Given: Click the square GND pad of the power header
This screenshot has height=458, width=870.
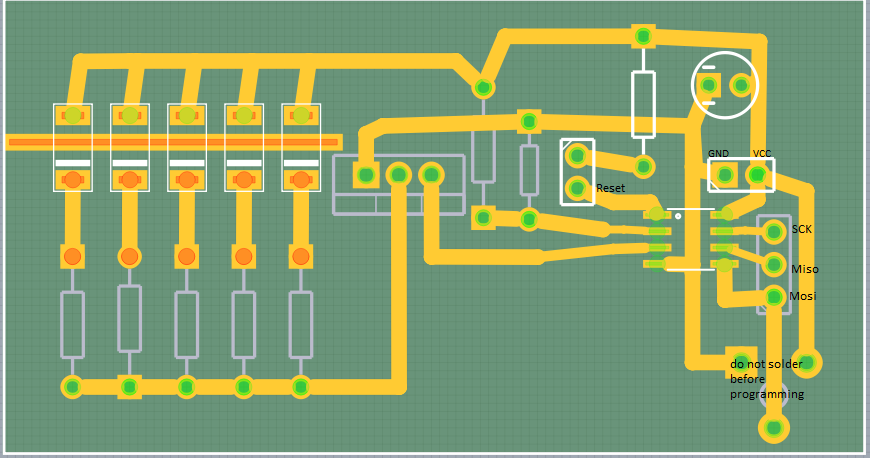Looking at the screenshot, I should point(725,175).
